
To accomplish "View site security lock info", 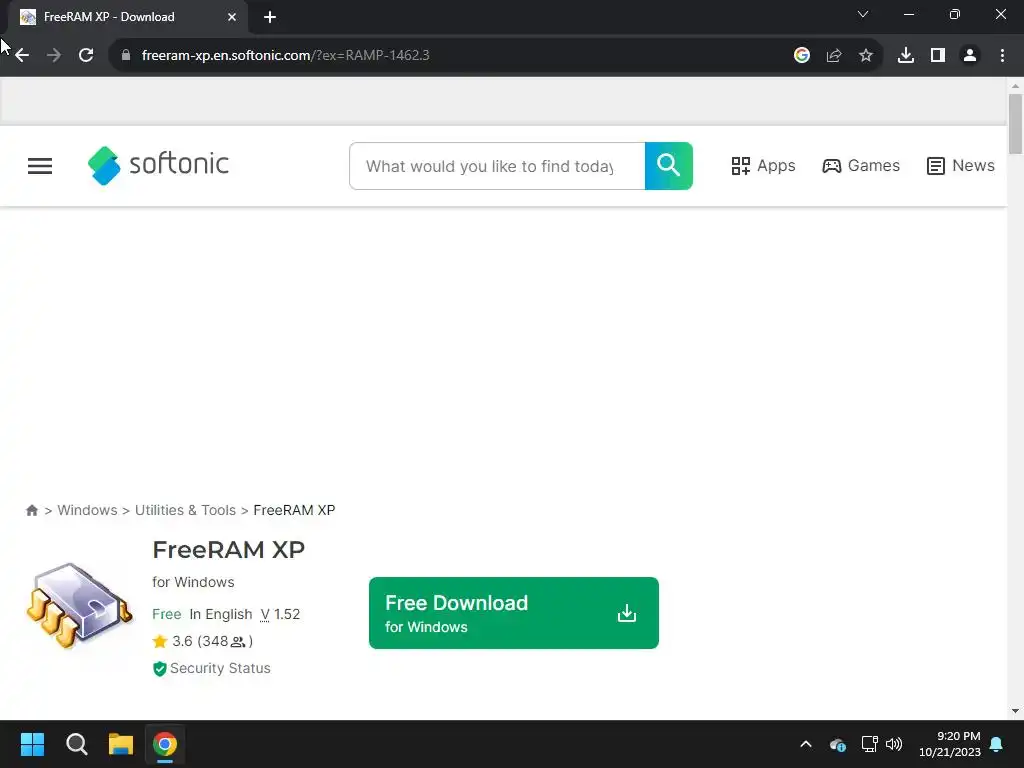I will 126,56.
